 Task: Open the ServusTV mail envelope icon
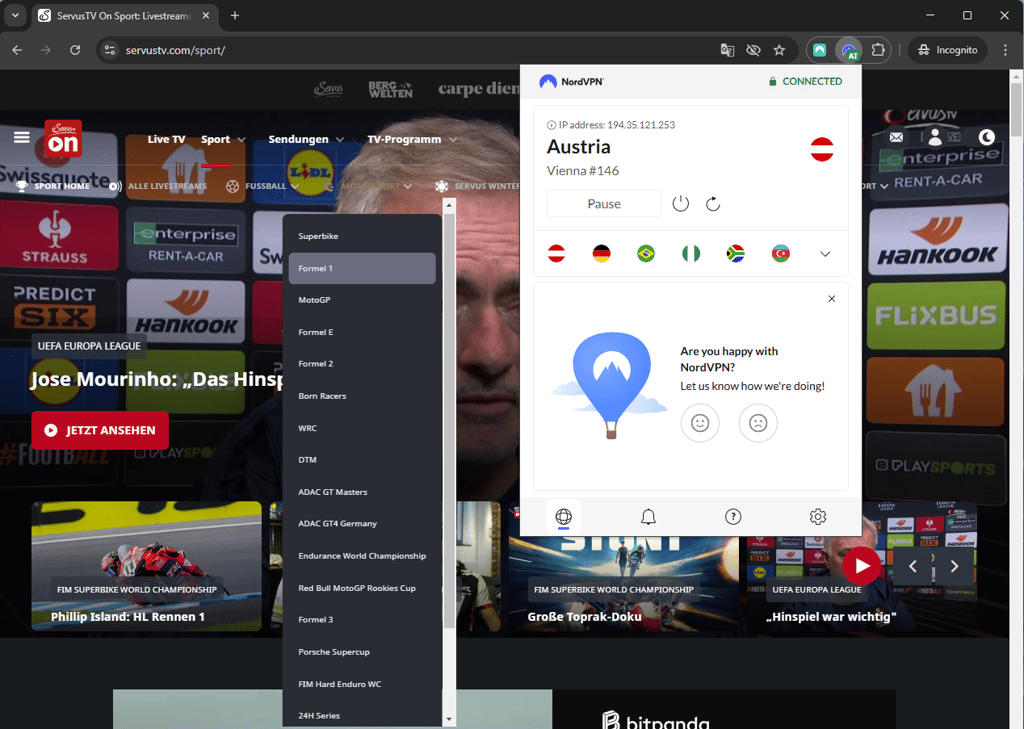pos(896,137)
